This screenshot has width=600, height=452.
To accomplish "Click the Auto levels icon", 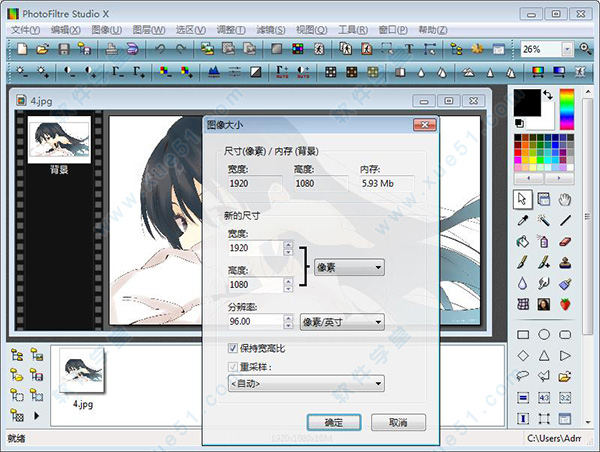I will 282,72.
